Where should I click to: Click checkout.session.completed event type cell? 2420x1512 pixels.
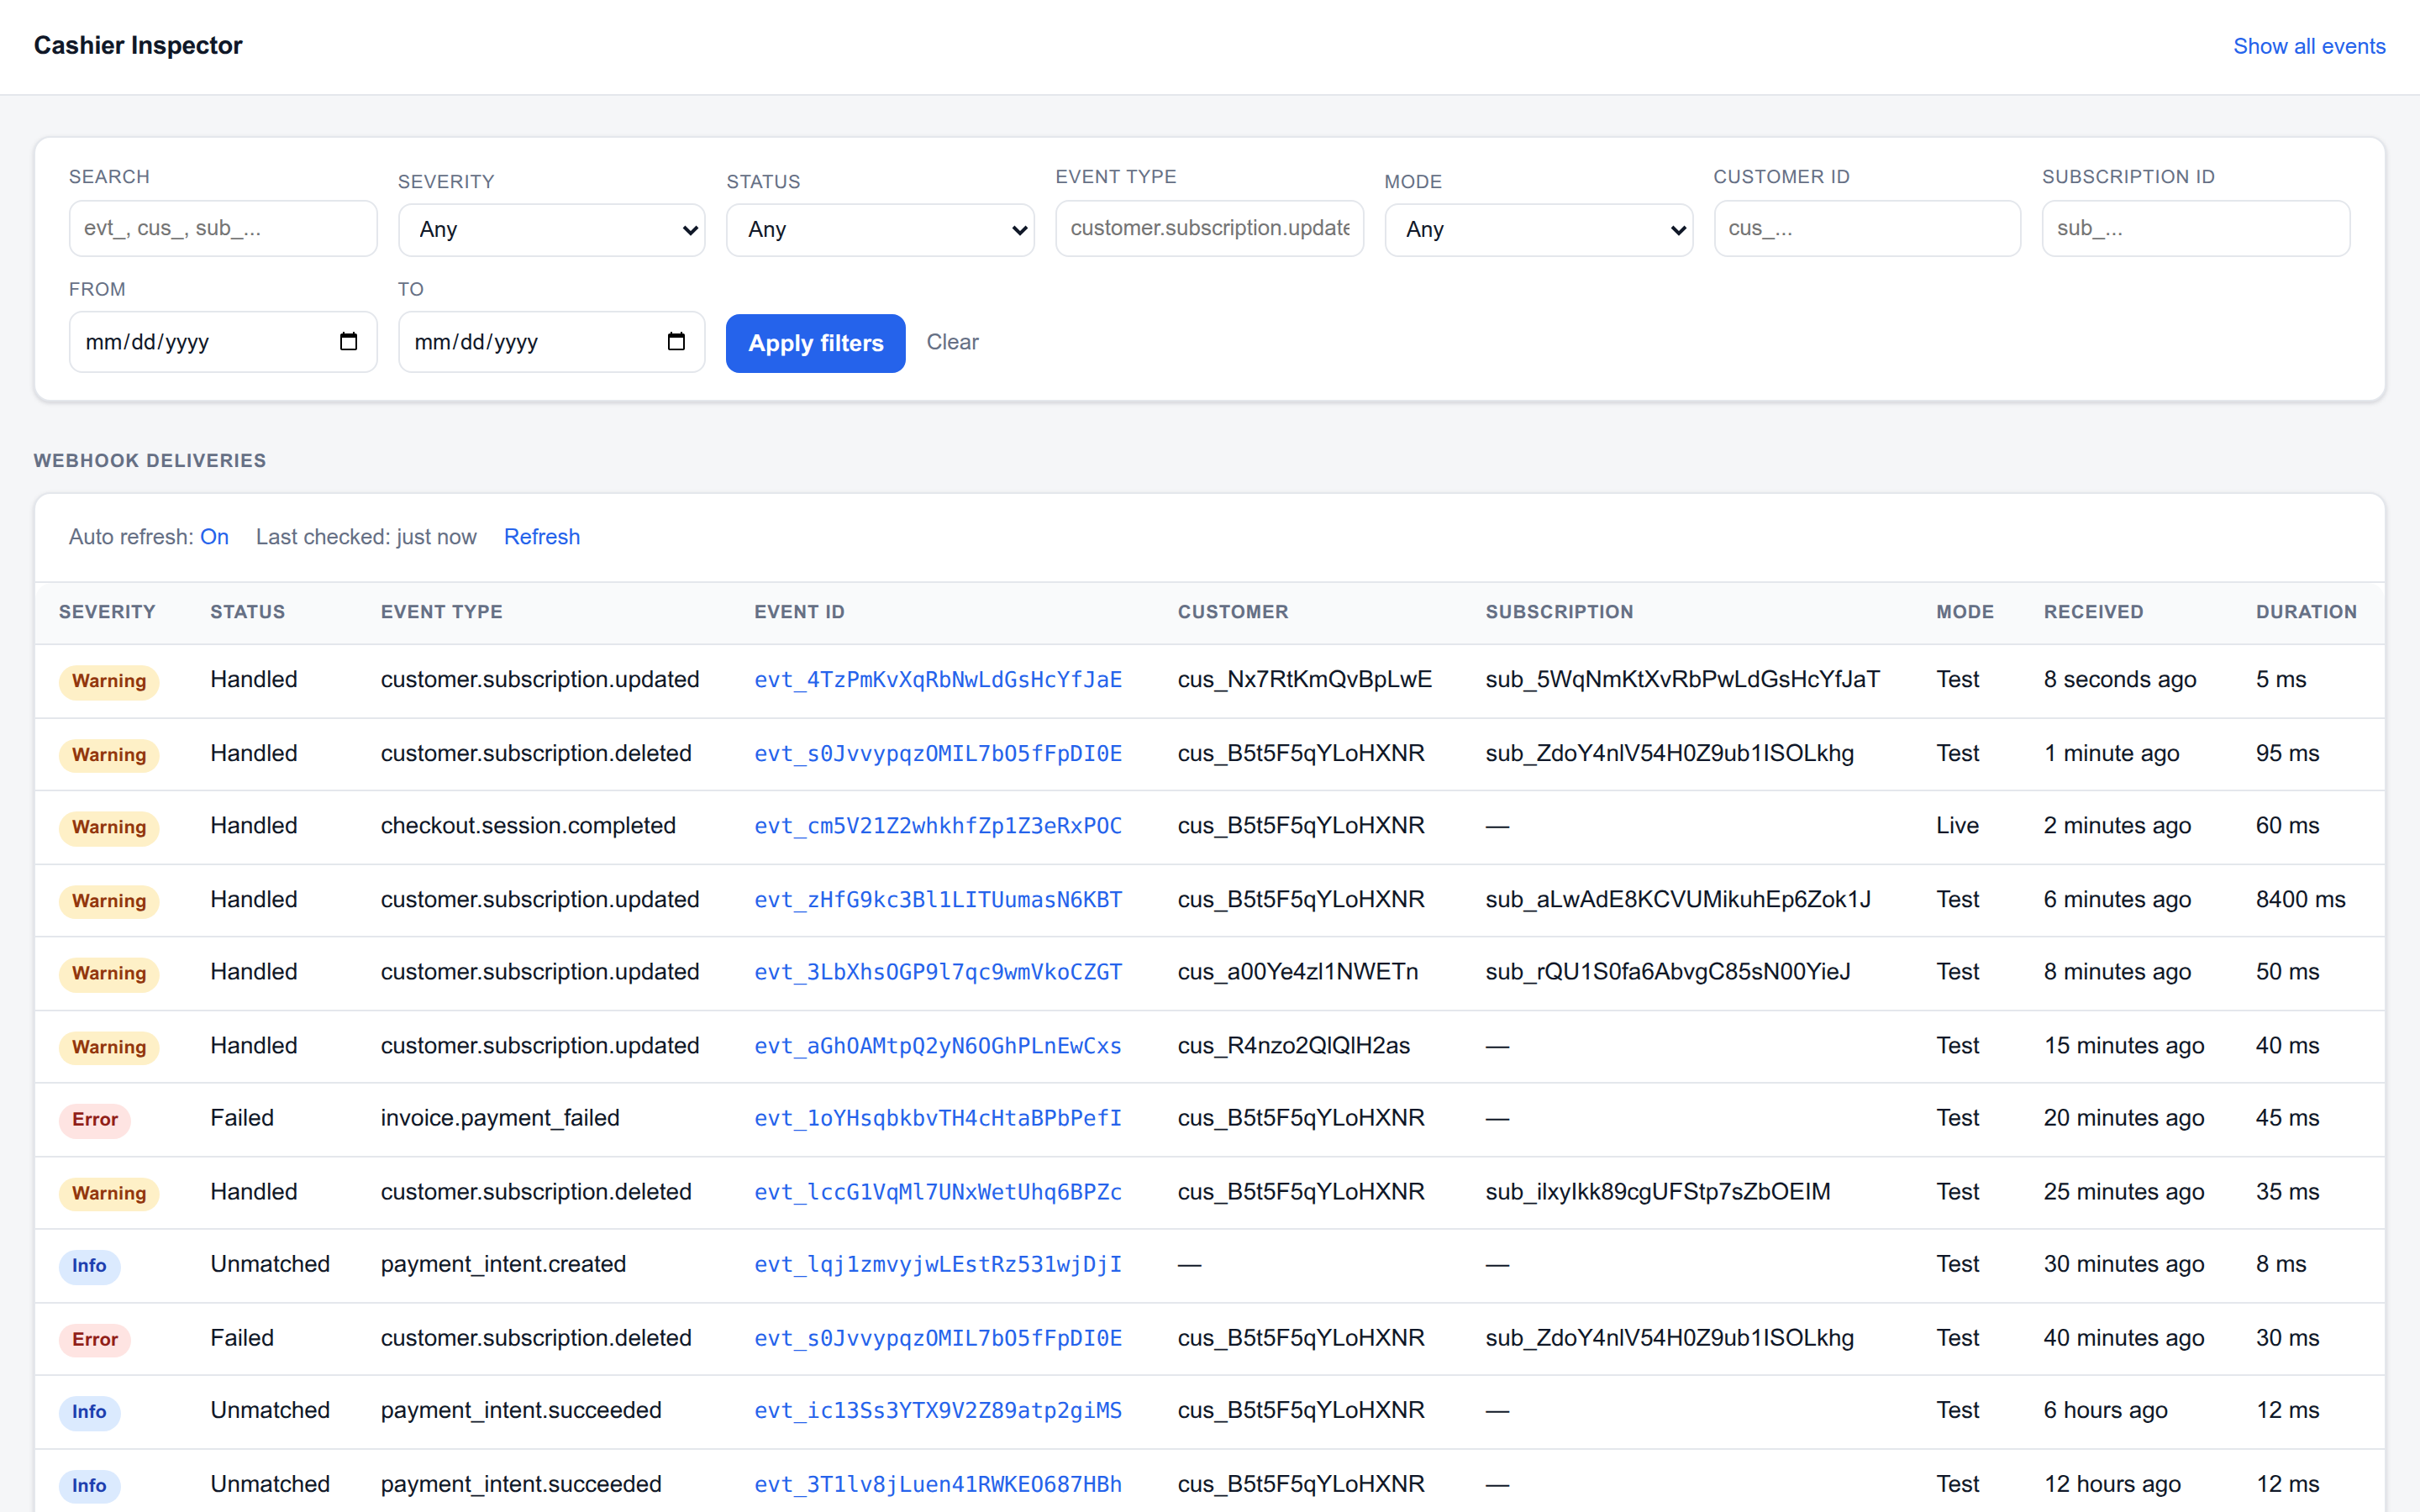pyautogui.click(x=528, y=826)
